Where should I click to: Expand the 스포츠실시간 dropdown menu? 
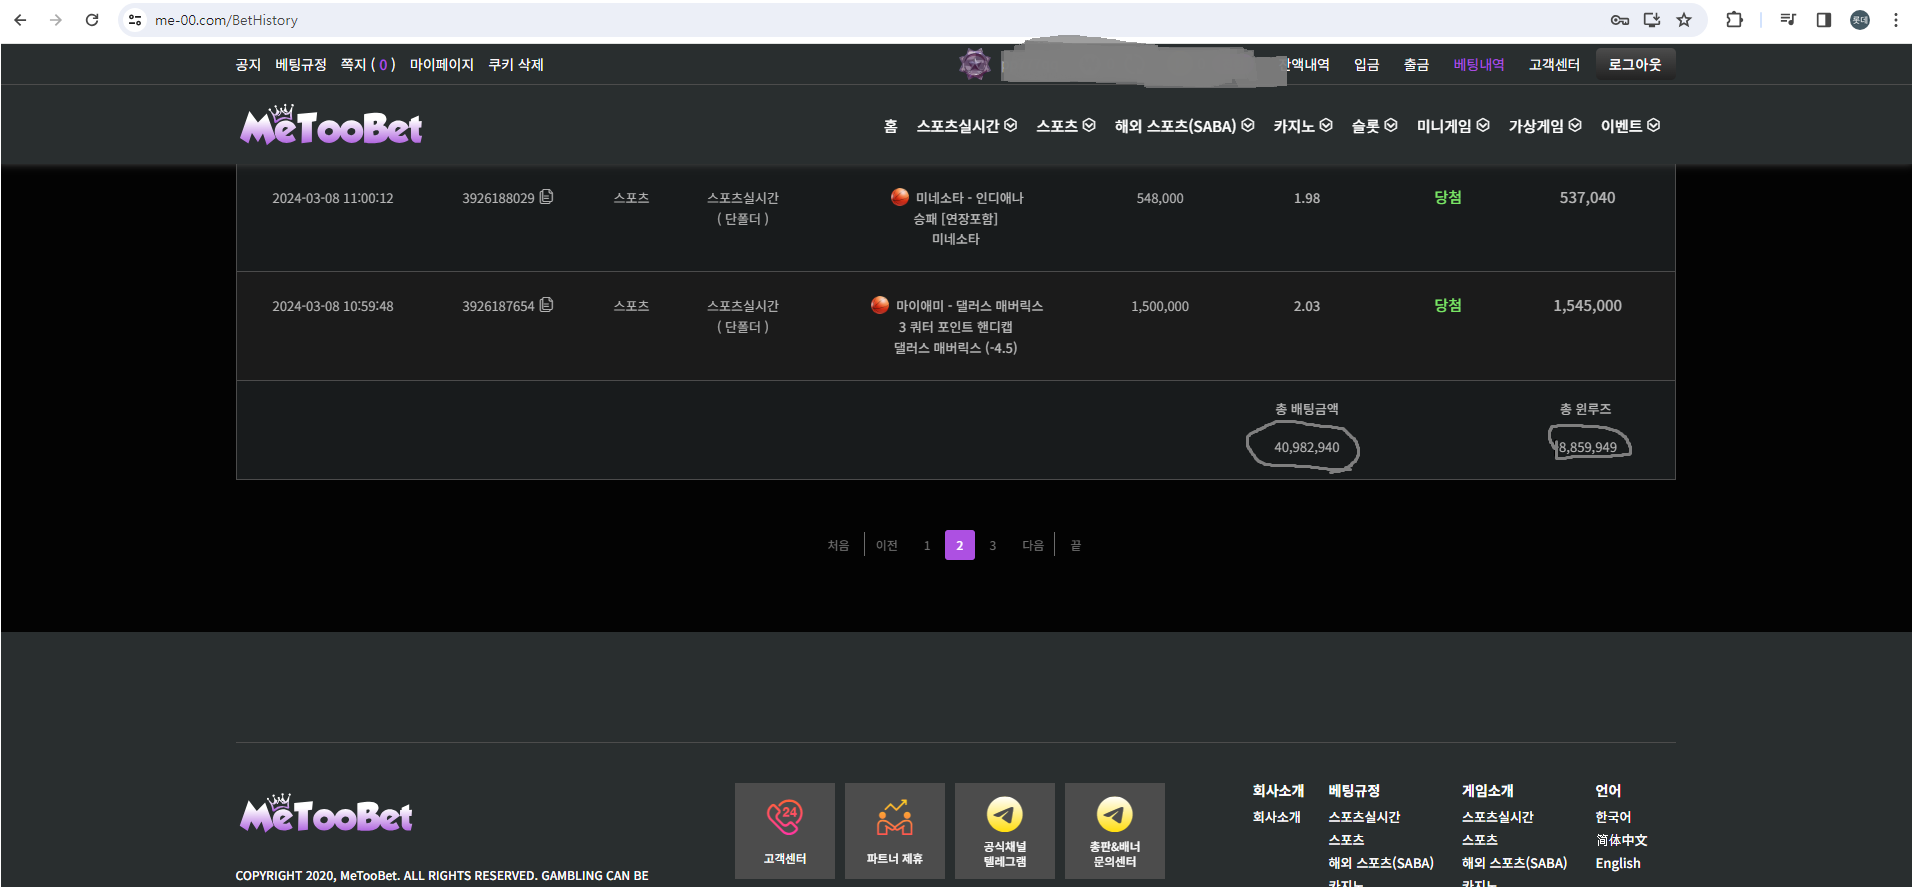(966, 126)
